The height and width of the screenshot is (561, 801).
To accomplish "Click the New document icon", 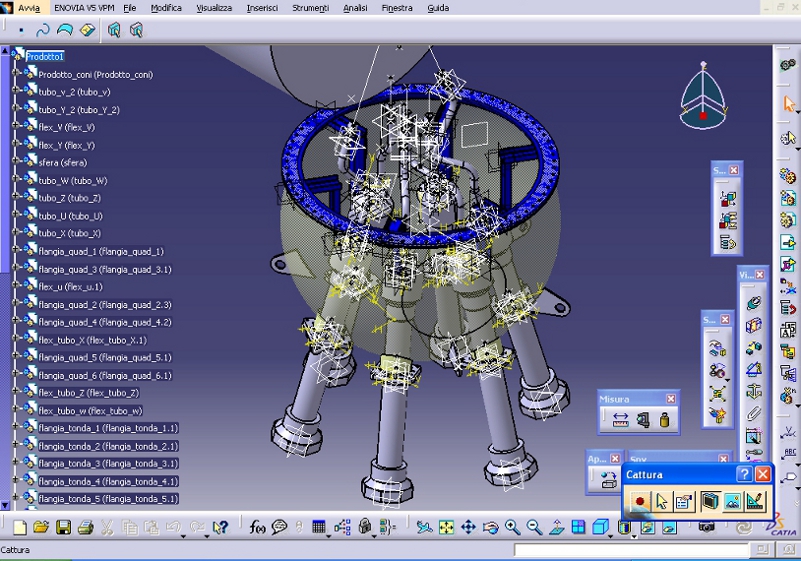I will click(x=19, y=527).
